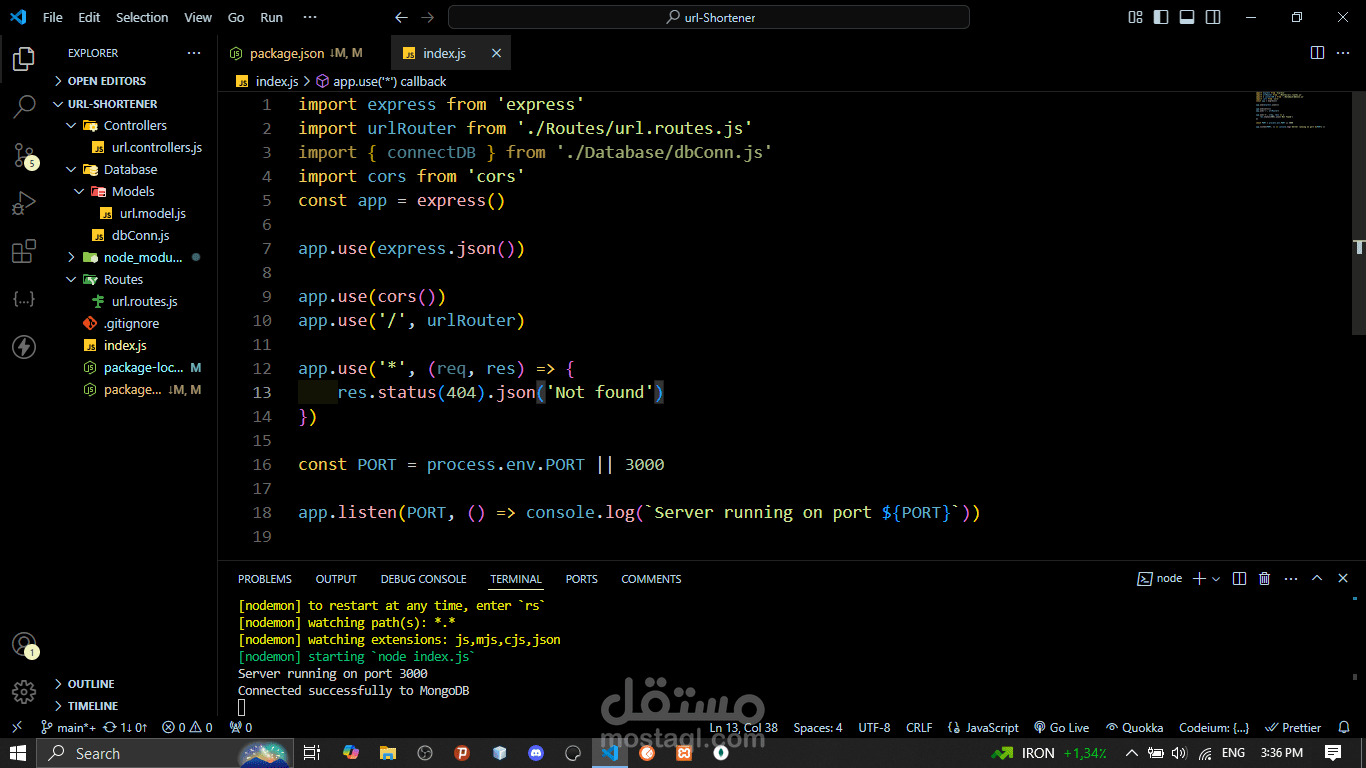This screenshot has width=1366, height=768.
Task: Toggle Codeium in the status bar
Action: [x=1213, y=727]
